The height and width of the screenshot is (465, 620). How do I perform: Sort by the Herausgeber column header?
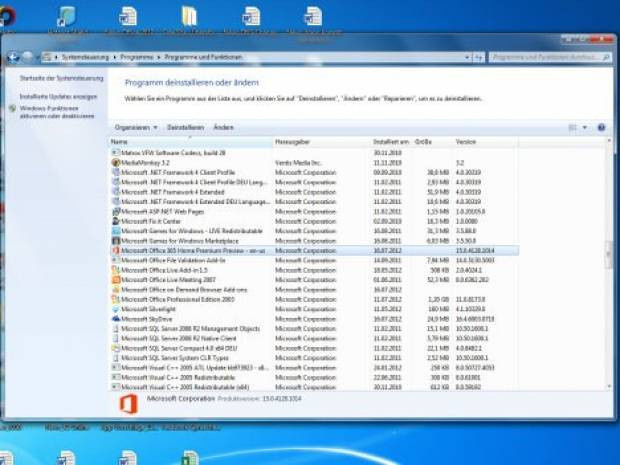click(321, 142)
